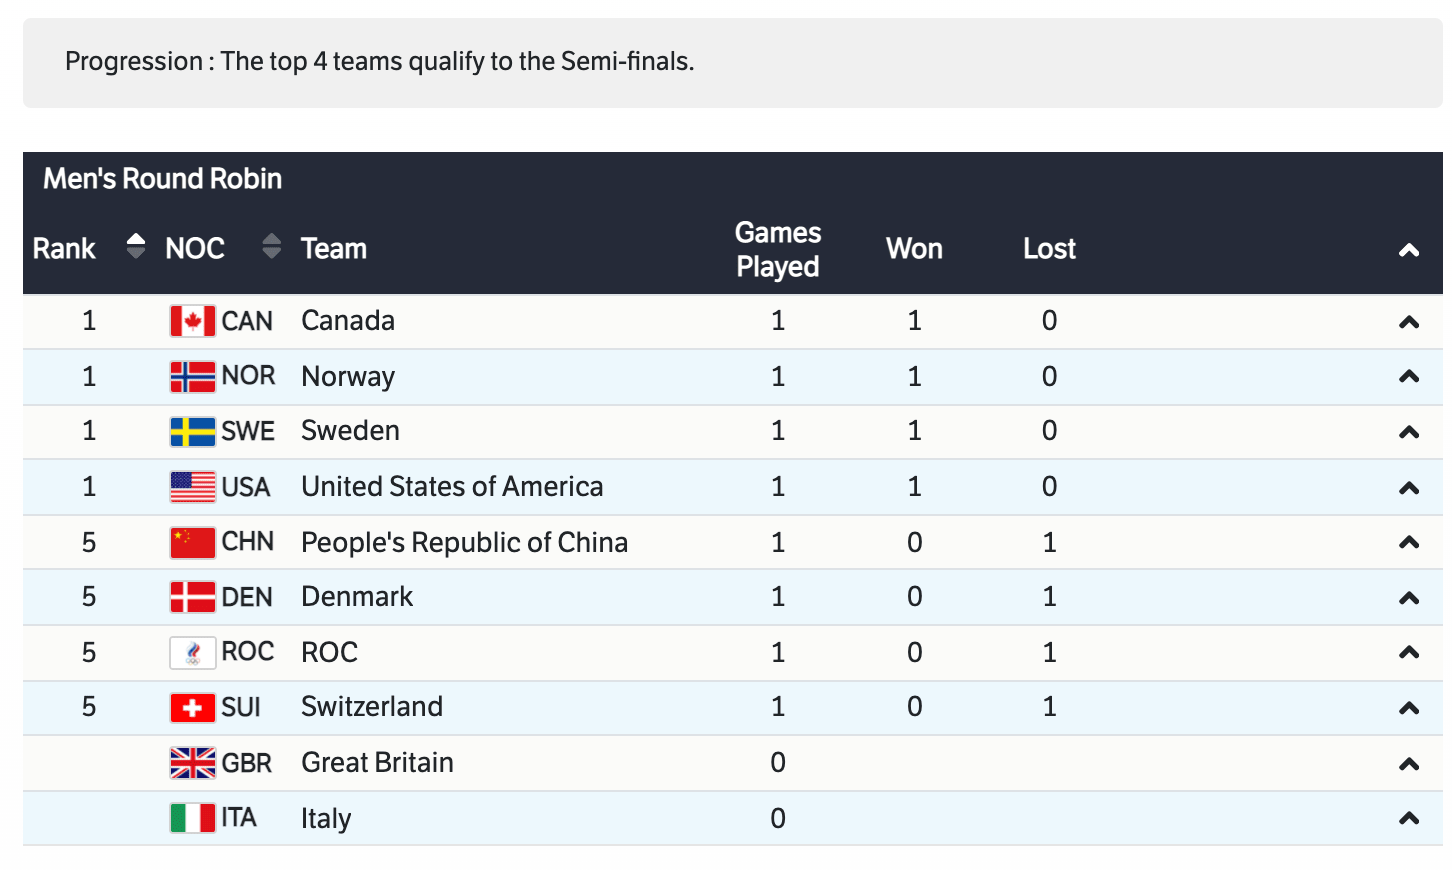Collapse all rows using header chevron
The width and height of the screenshot is (1452, 870).
coord(1409,250)
